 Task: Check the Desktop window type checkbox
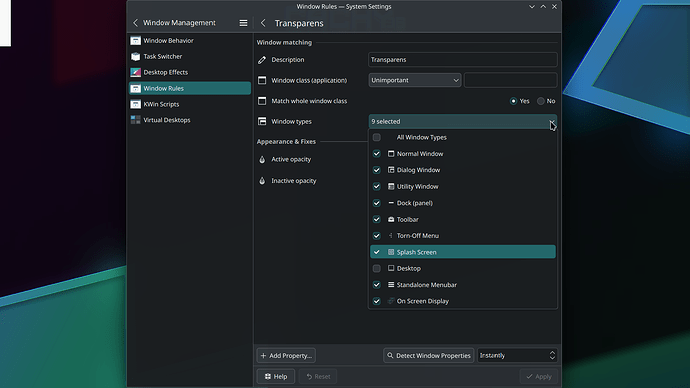click(x=377, y=268)
